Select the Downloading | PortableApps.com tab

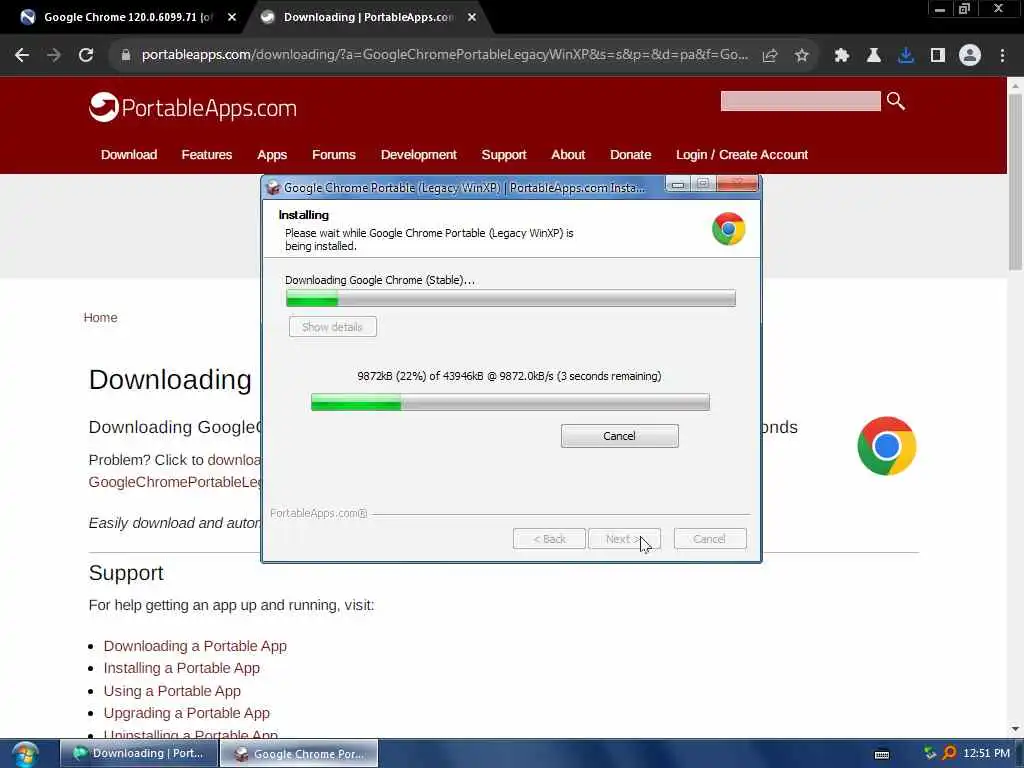[x=367, y=18]
